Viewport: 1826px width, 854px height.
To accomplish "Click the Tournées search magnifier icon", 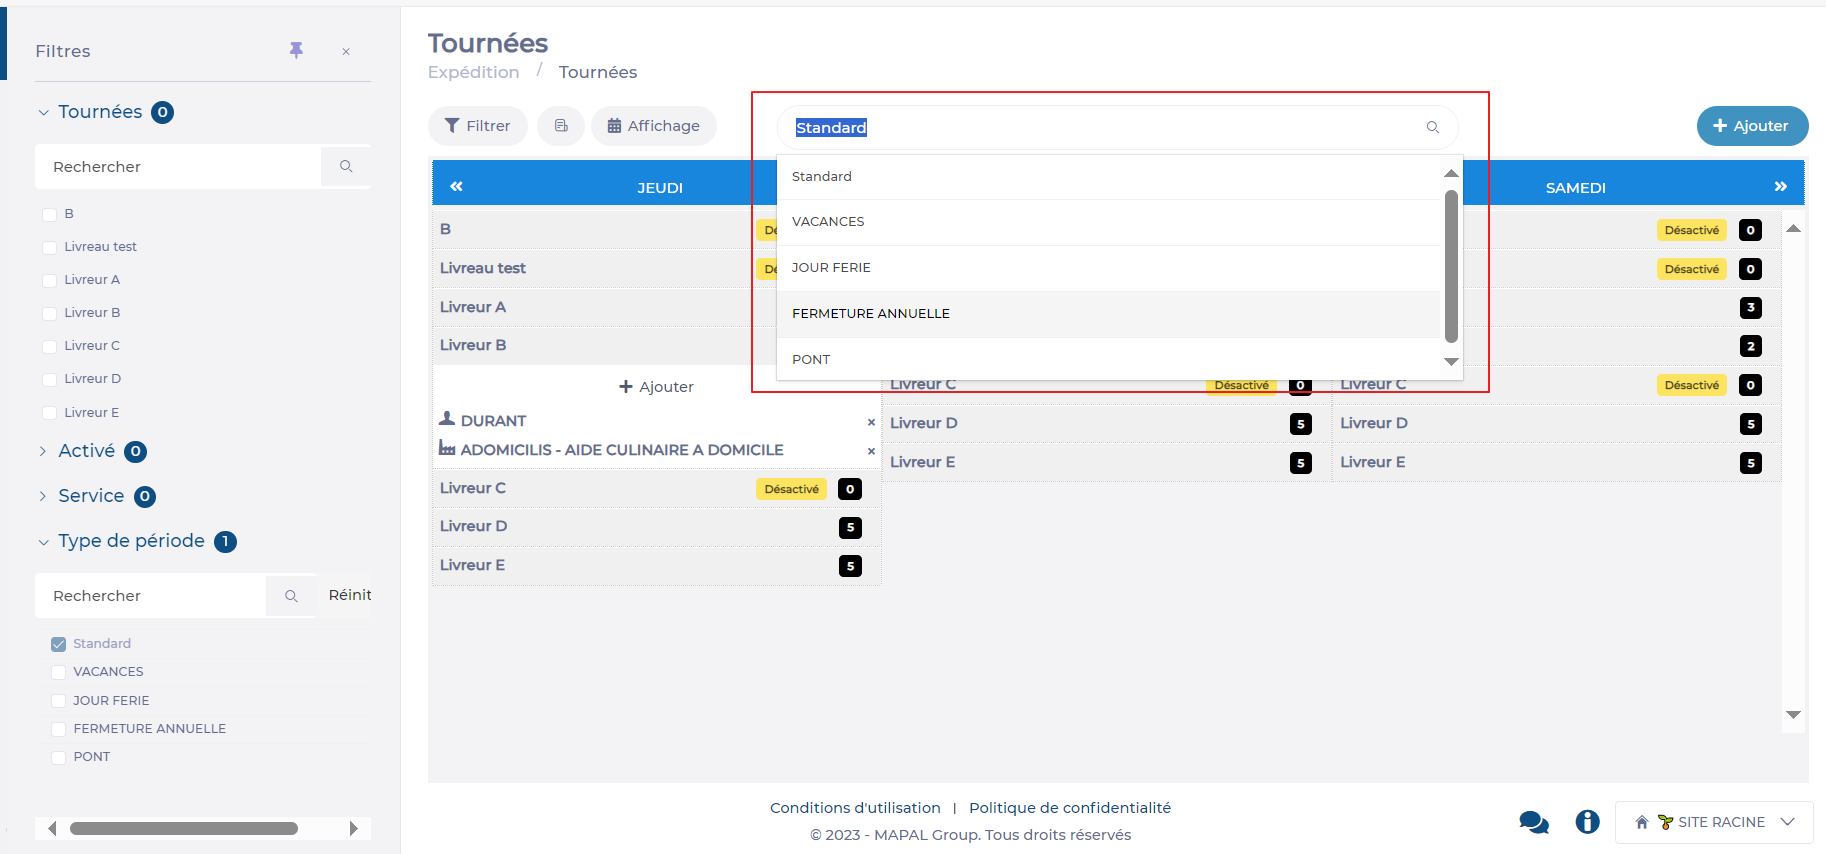I will pyautogui.click(x=346, y=166).
